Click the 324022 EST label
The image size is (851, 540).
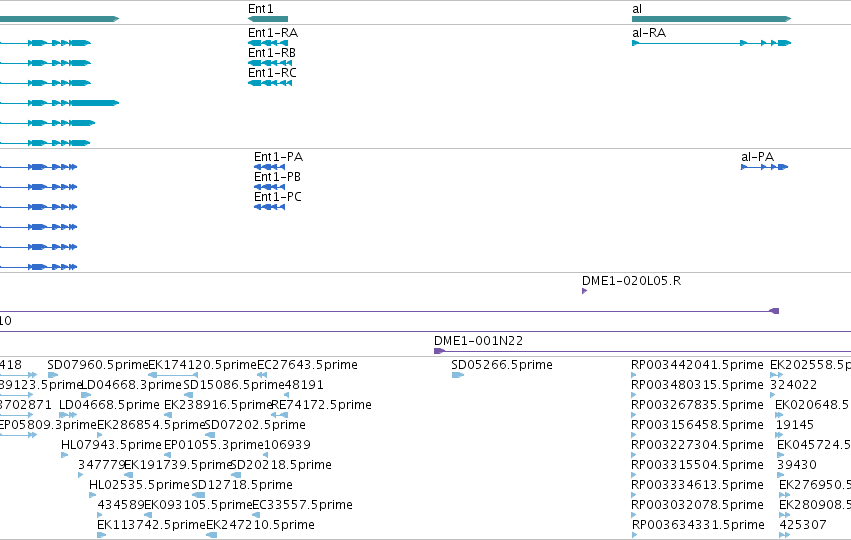point(793,385)
